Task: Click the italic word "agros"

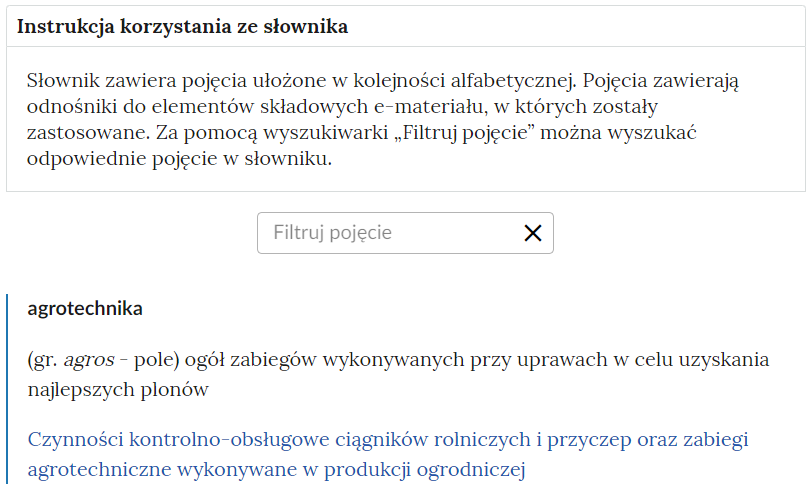Action: (x=89, y=359)
